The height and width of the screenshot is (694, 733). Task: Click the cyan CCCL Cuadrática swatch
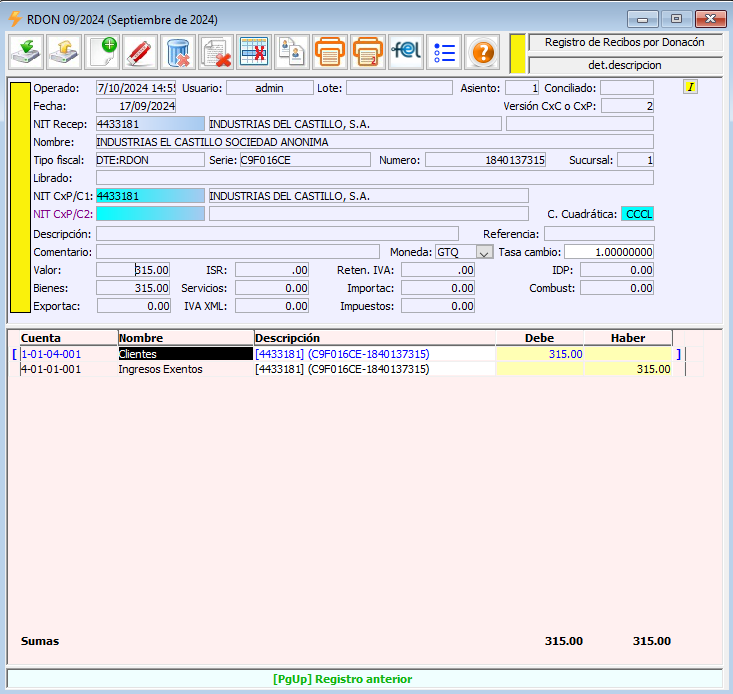637,214
